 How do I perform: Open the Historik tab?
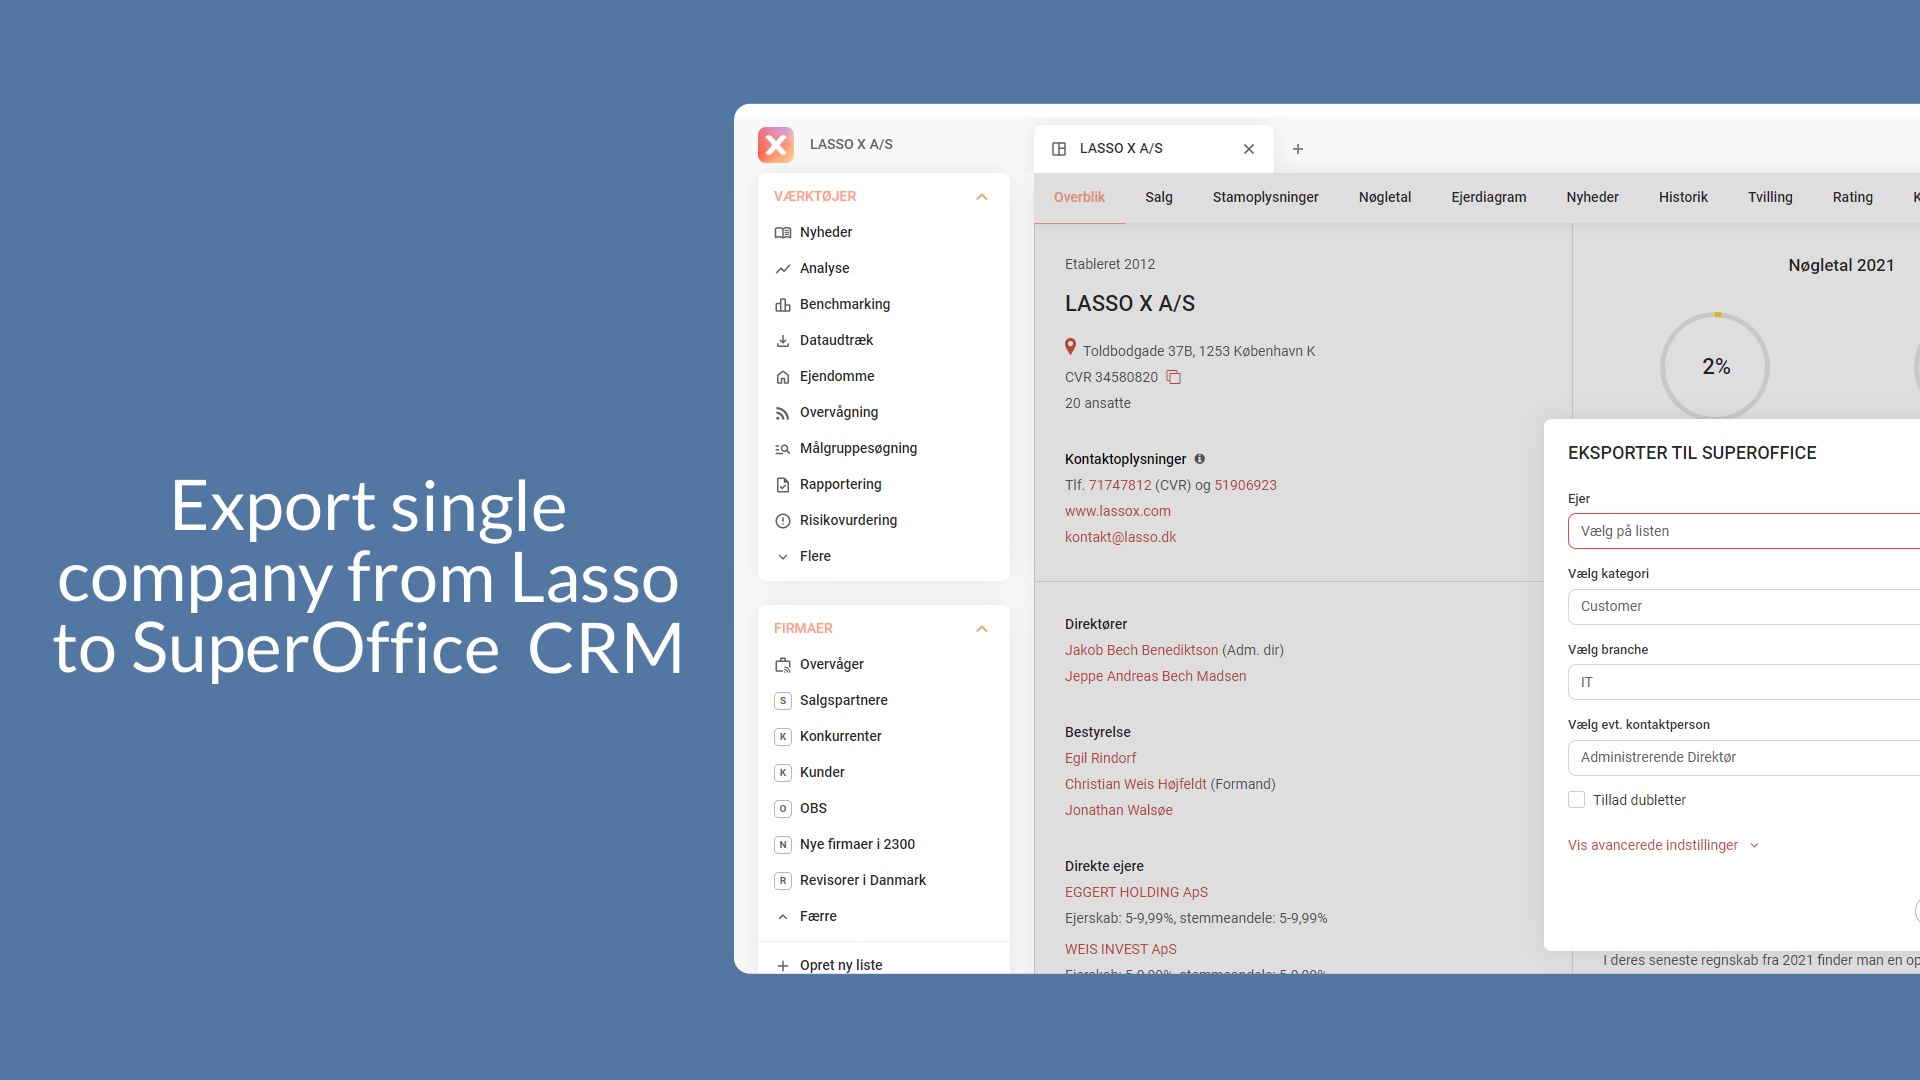tap(1683, 198)
